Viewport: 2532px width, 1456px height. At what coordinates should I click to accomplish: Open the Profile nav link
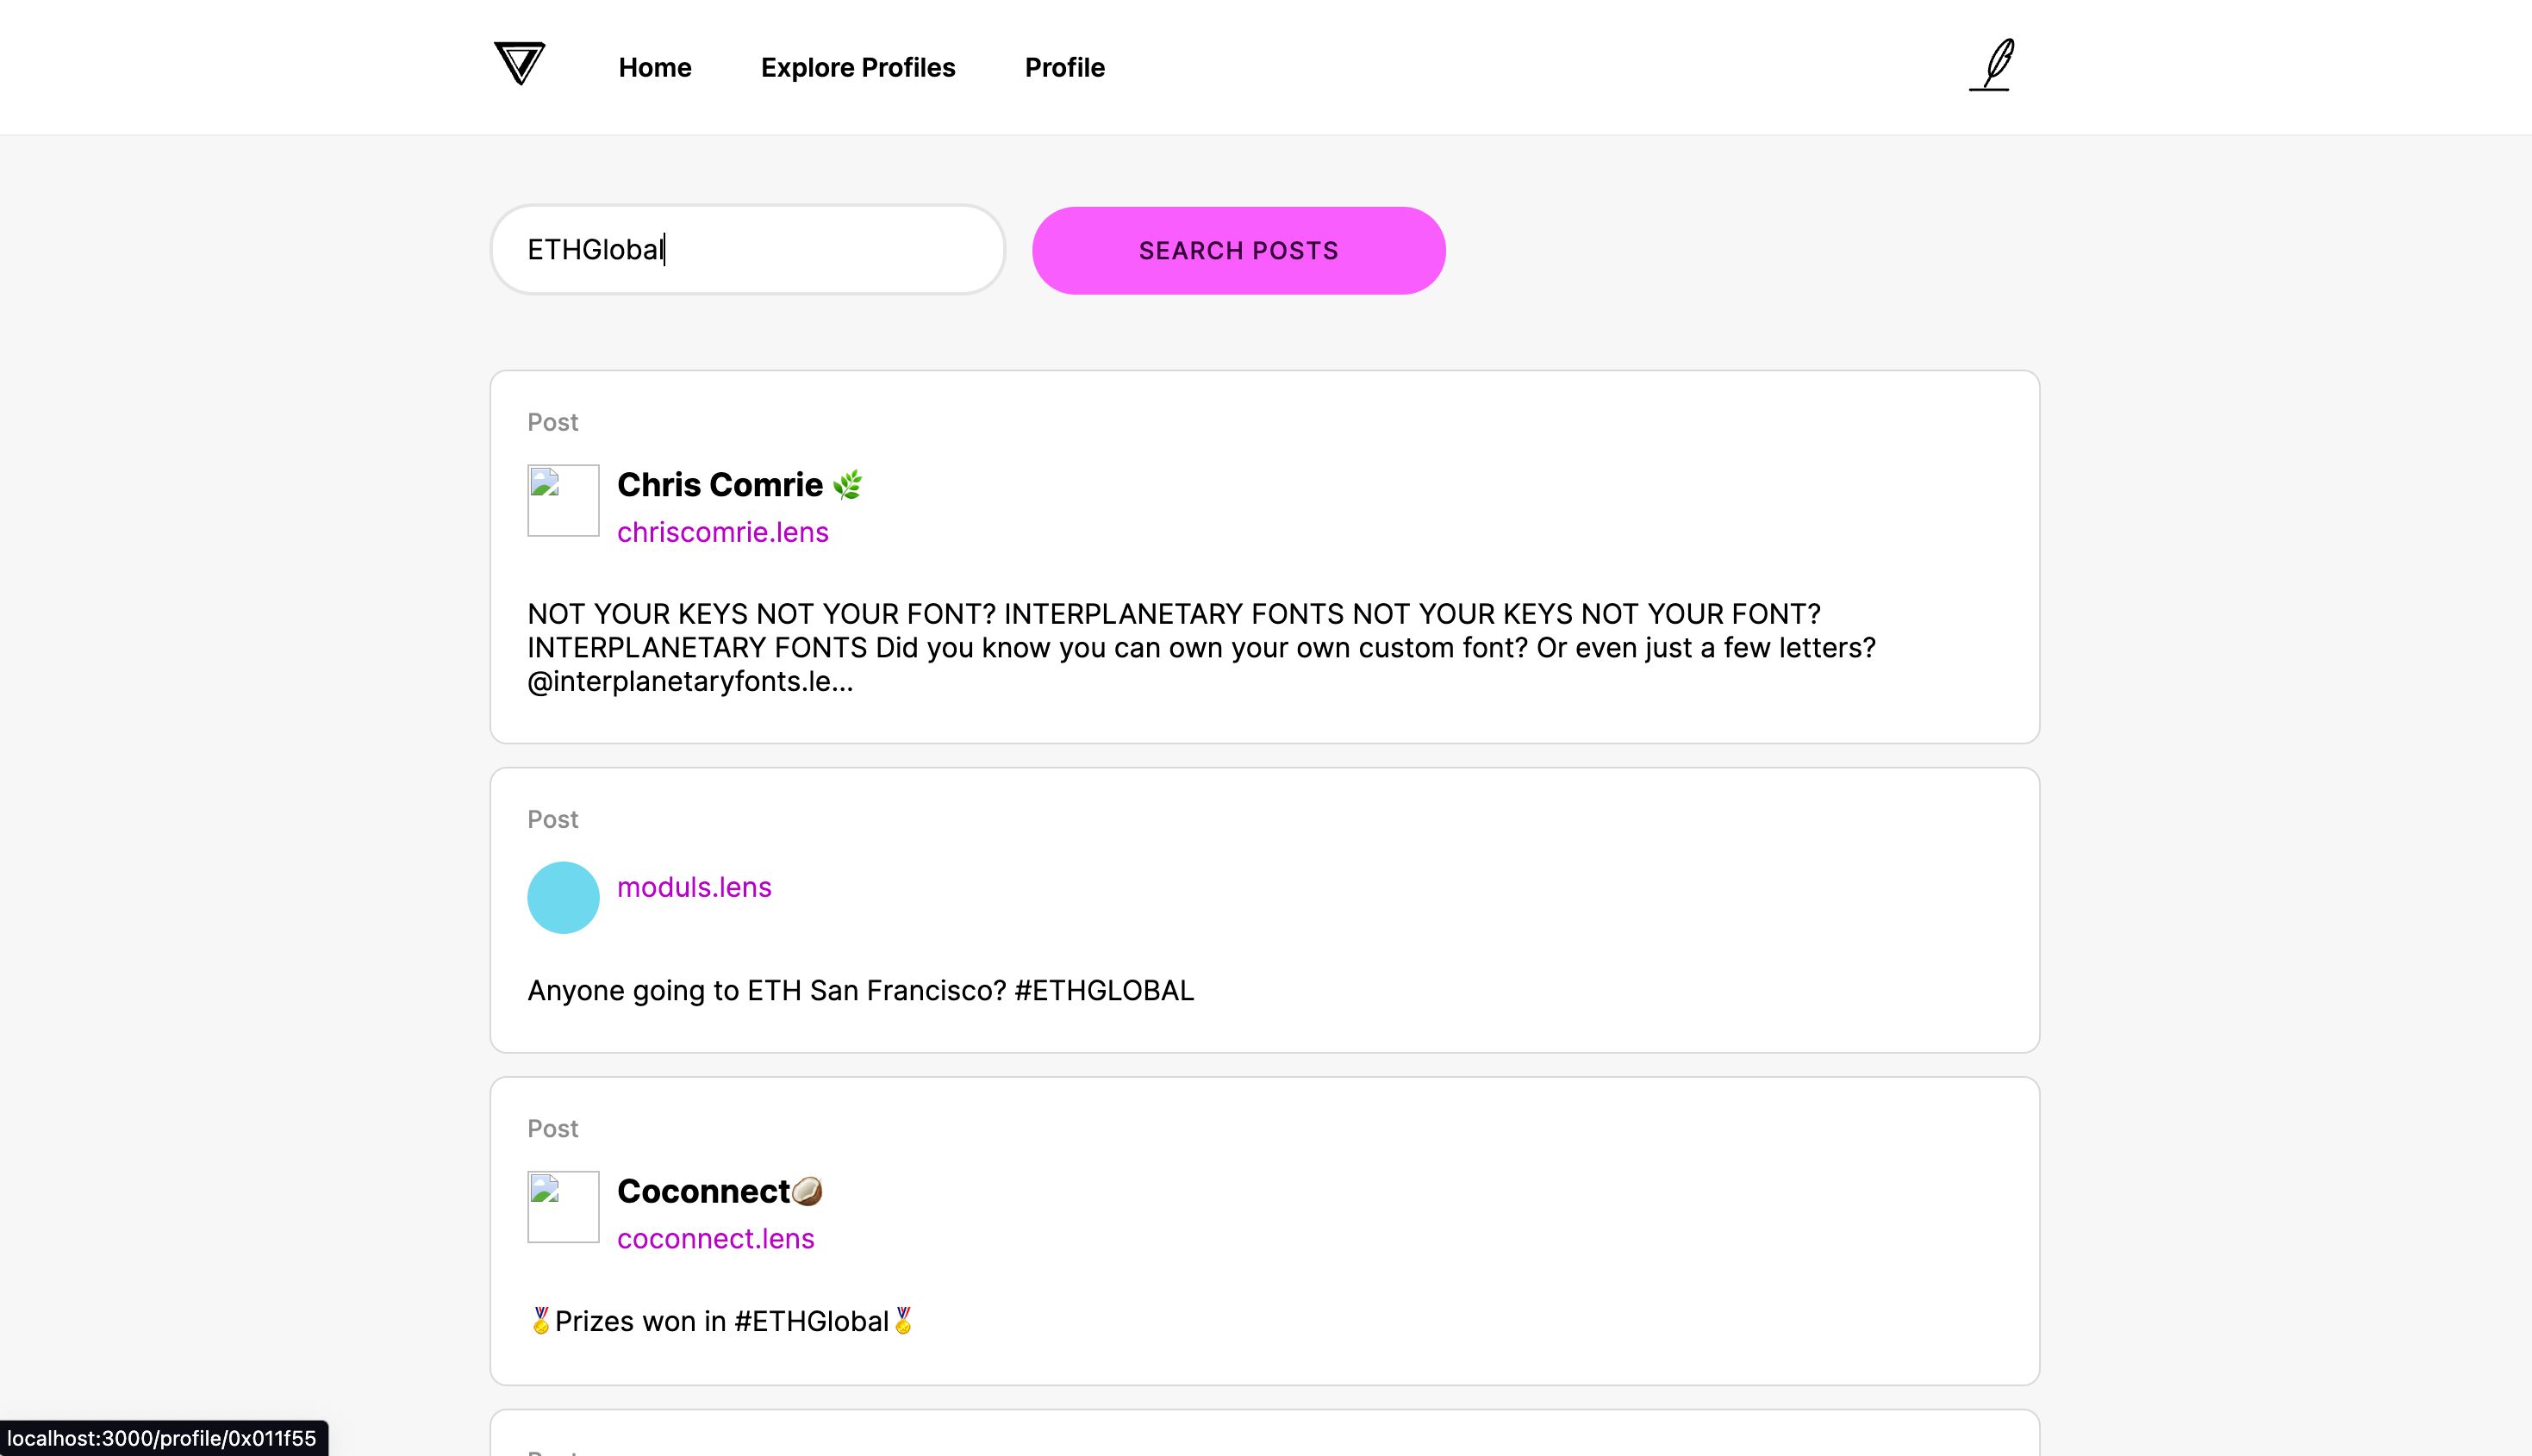pos(1065,67)
